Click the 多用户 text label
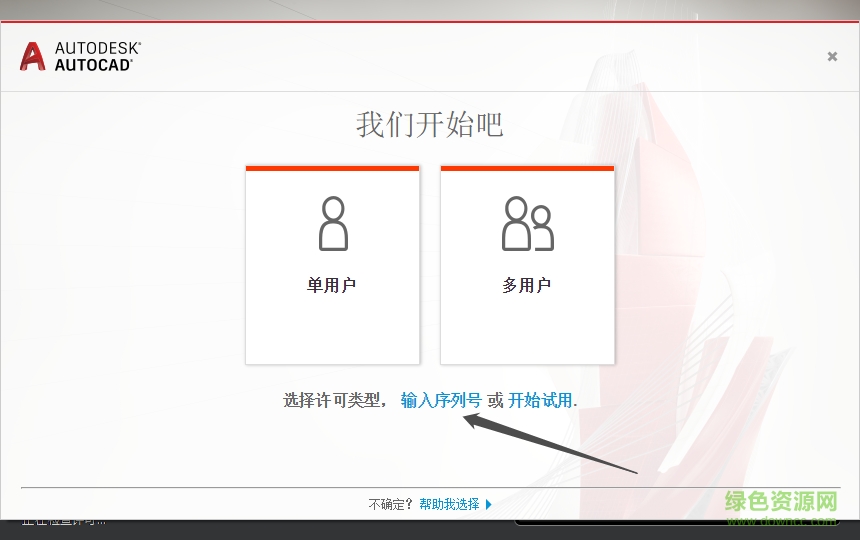Screen dimensions: 860x540 [x=527, y=286]
